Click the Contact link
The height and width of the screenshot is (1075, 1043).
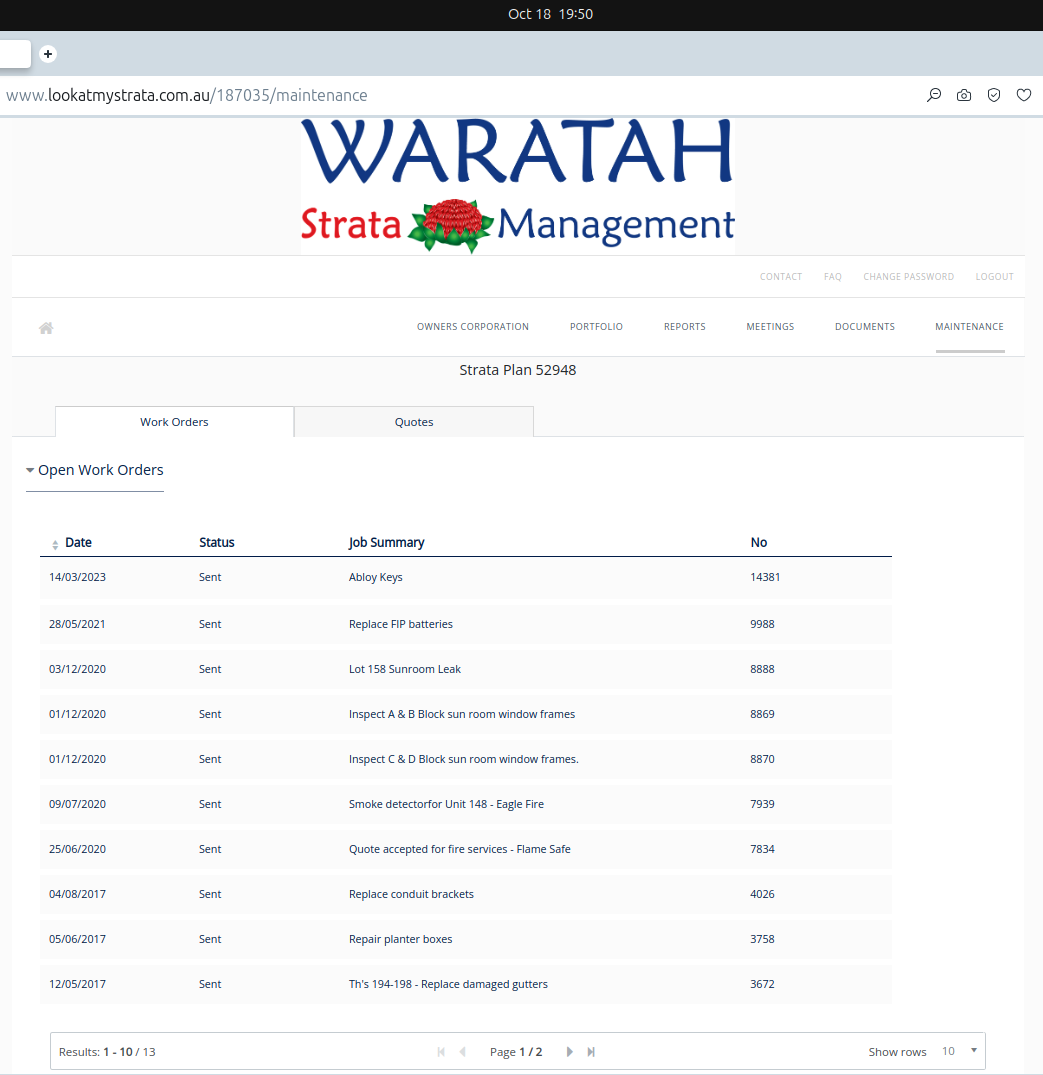click(781, 276)
